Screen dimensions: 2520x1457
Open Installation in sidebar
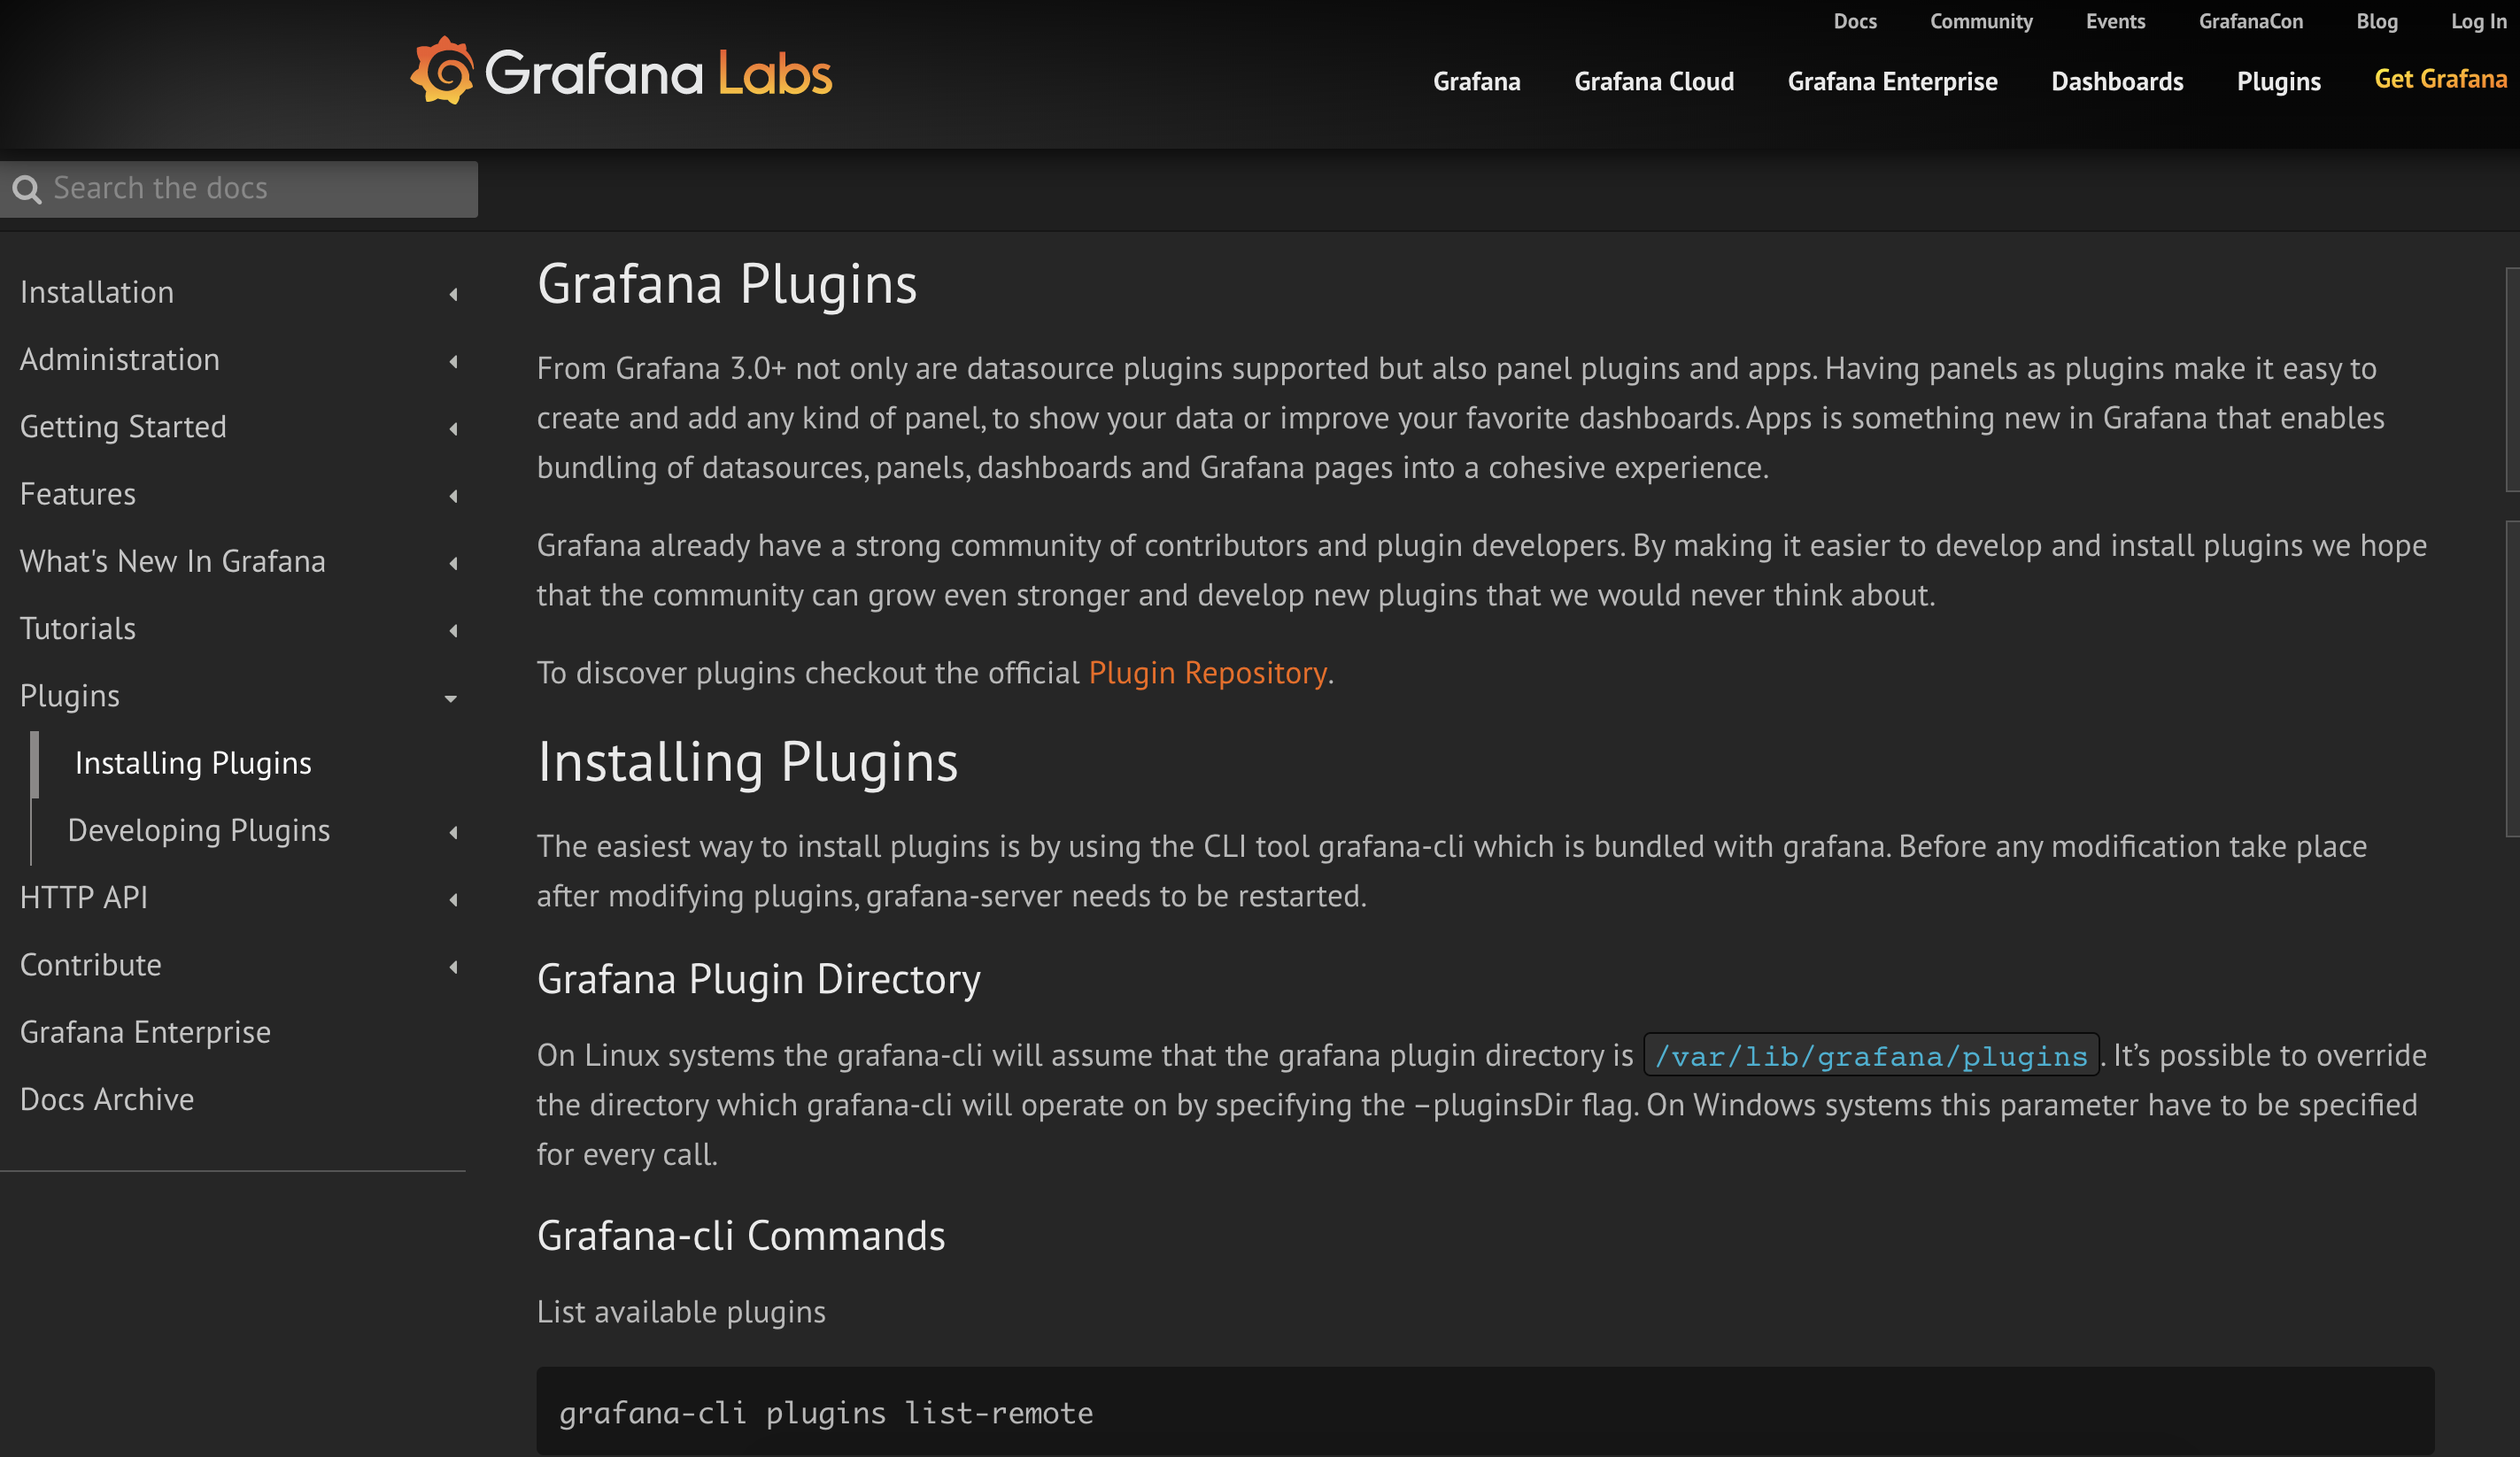(x=97, y=292)
